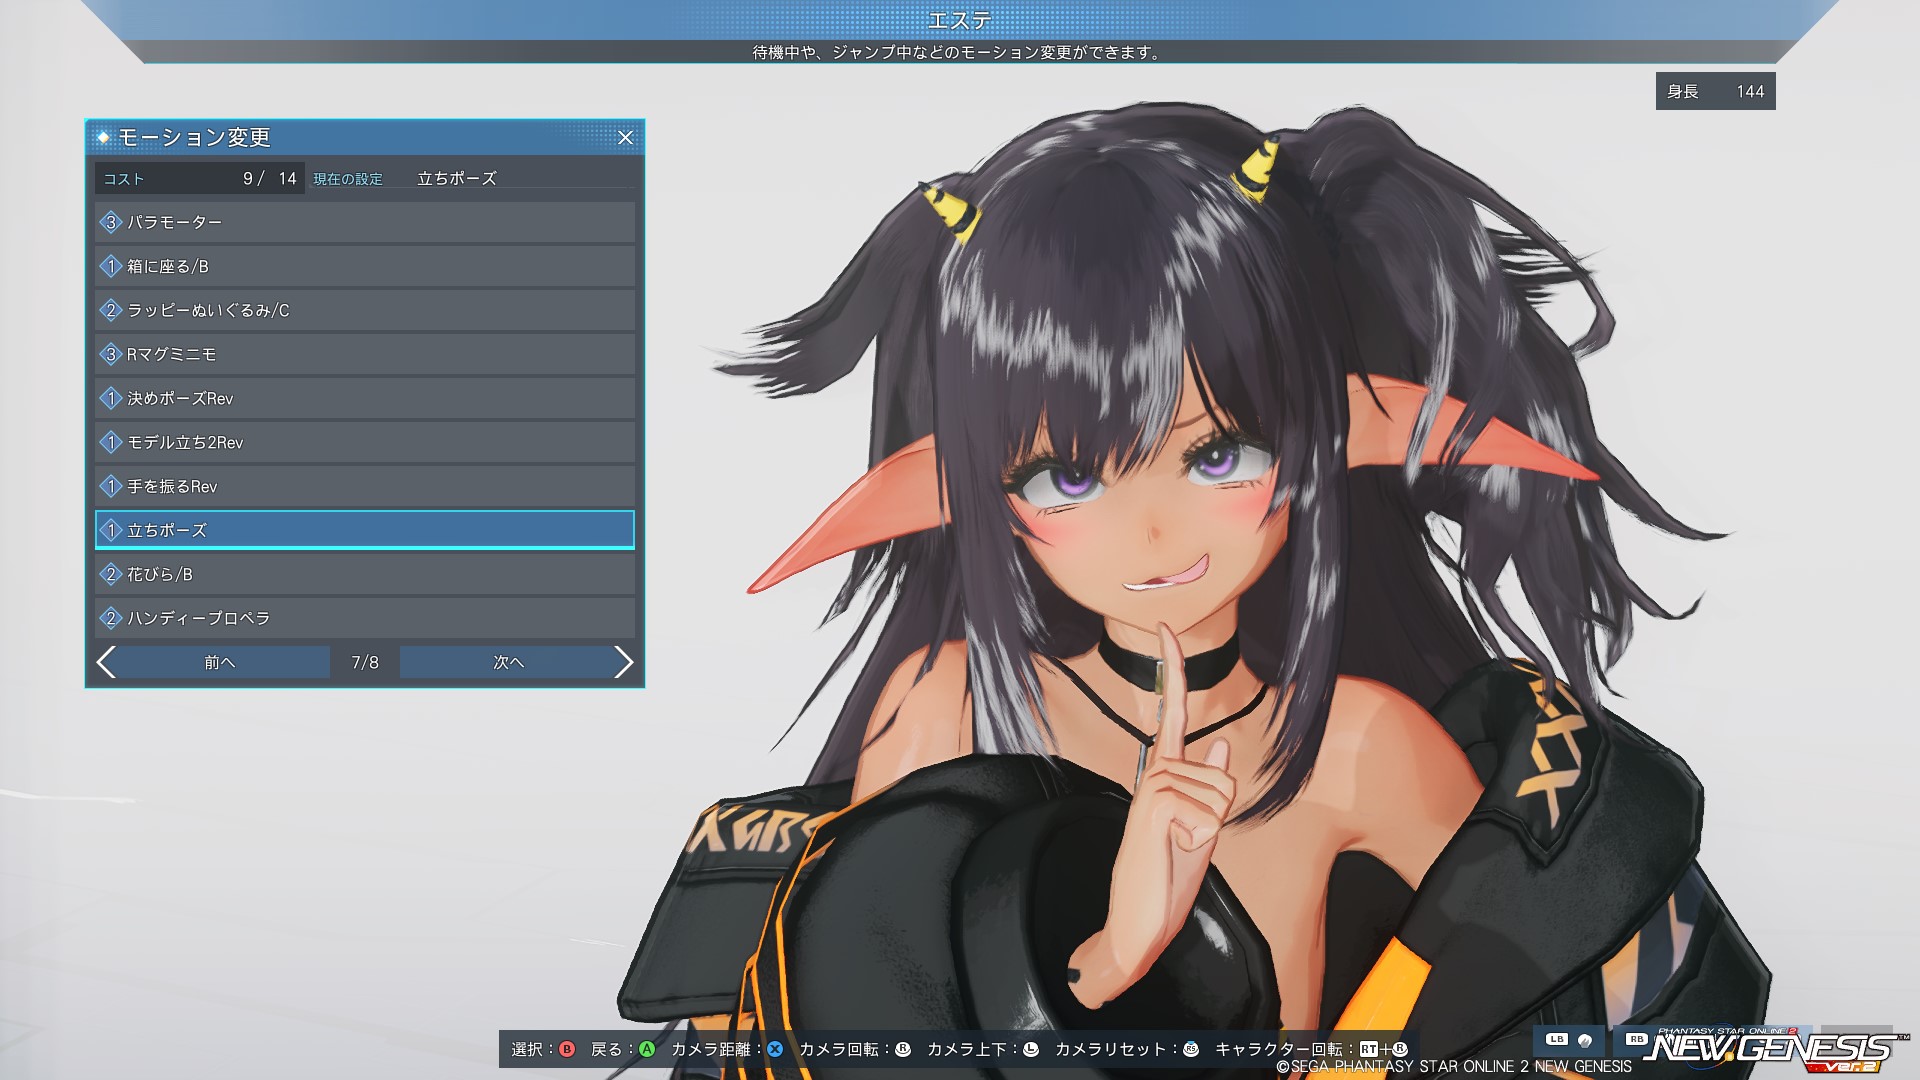Select 花びら/B motion entry

click(365, 574)
